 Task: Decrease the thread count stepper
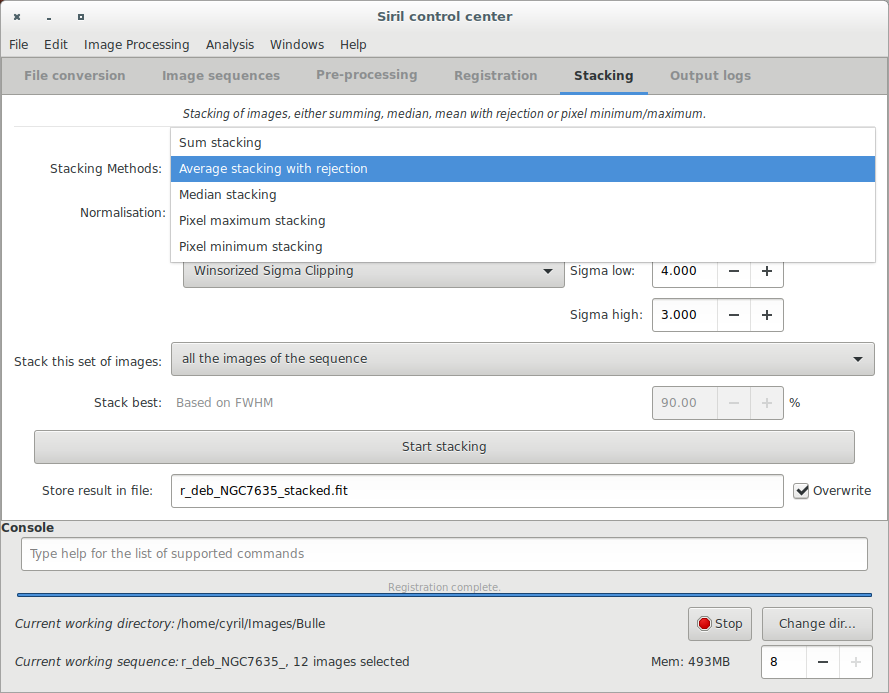click(823, 662)
